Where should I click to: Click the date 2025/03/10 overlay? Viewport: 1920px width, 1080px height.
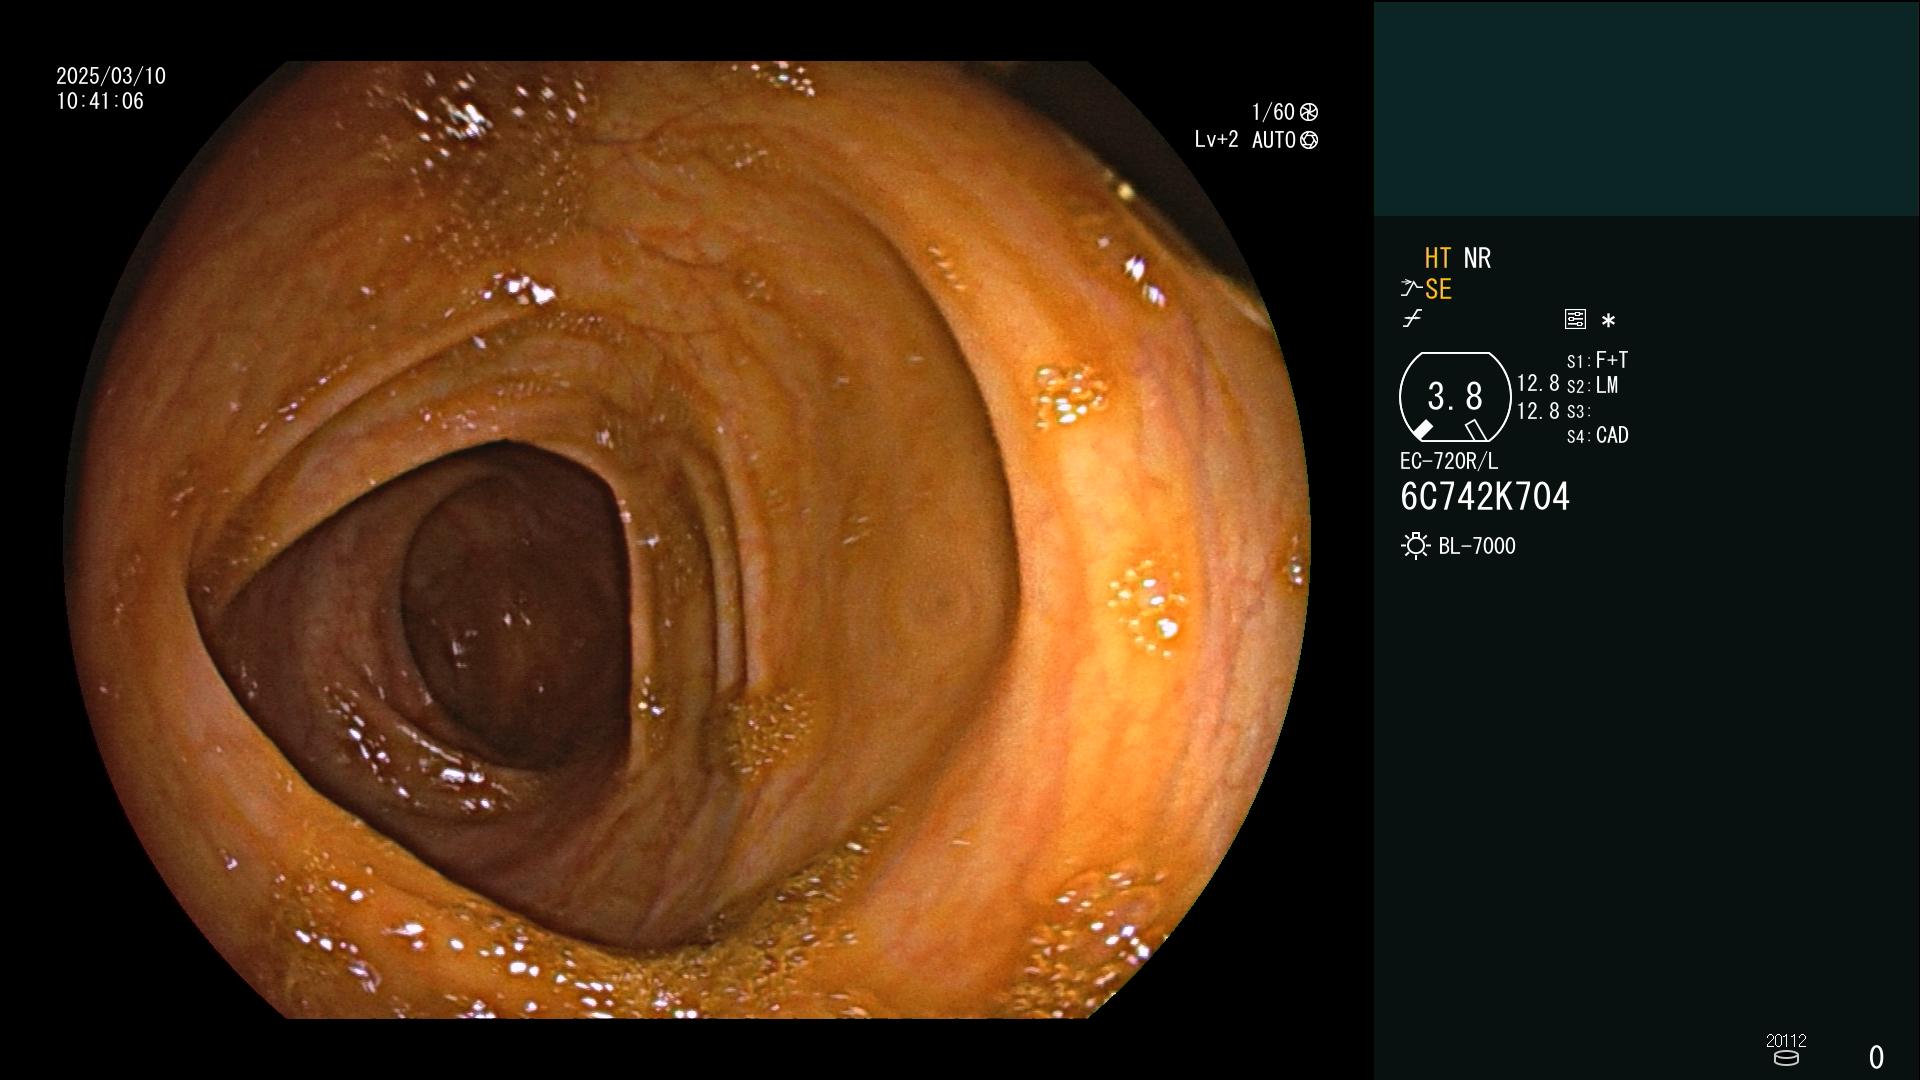tap(111, 76)
